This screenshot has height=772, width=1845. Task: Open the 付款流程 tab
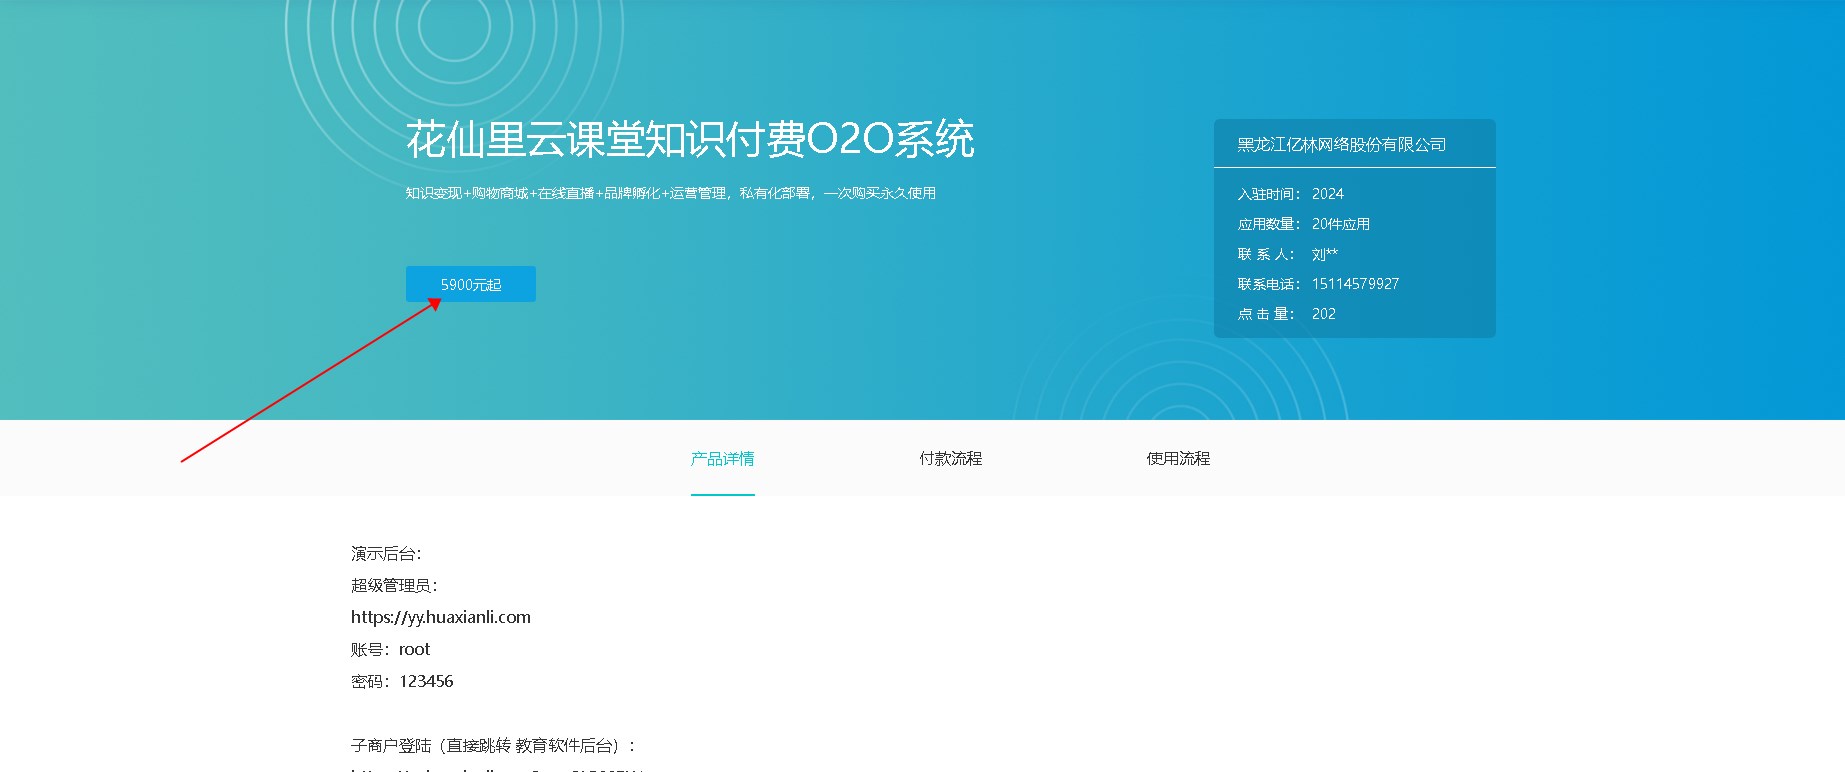pos(950,458)
